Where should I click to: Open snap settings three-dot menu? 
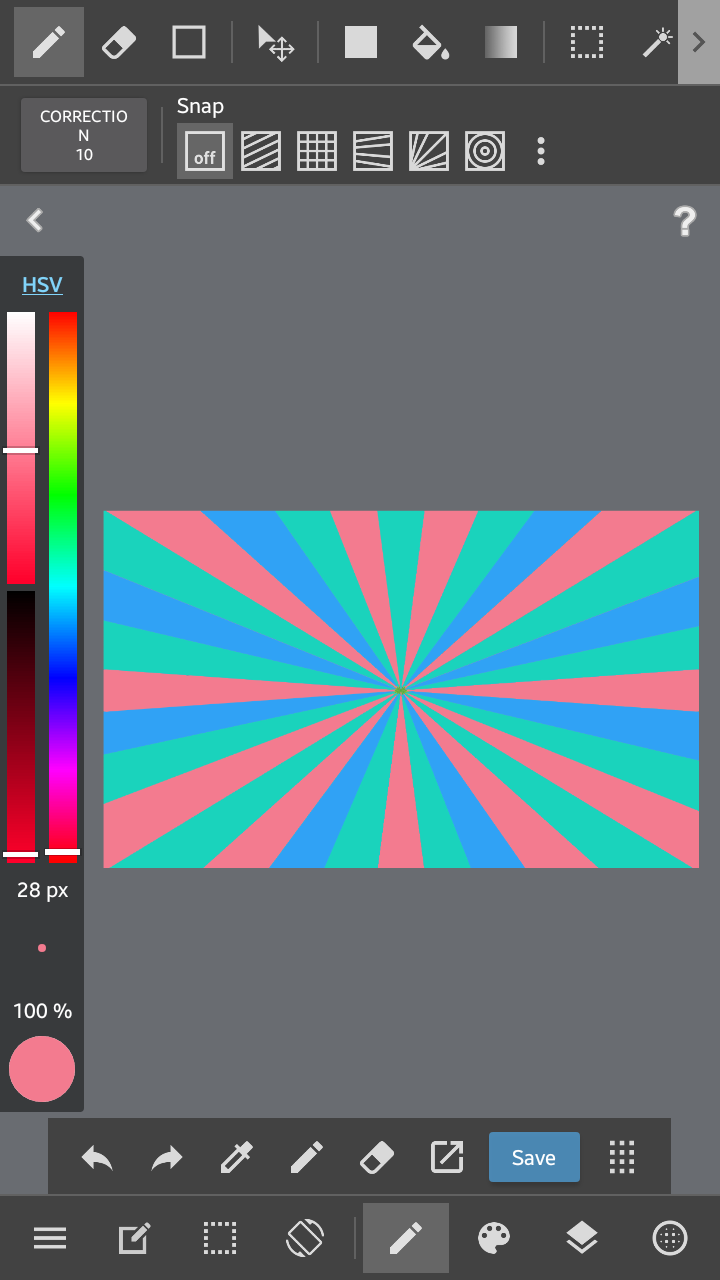541,151
